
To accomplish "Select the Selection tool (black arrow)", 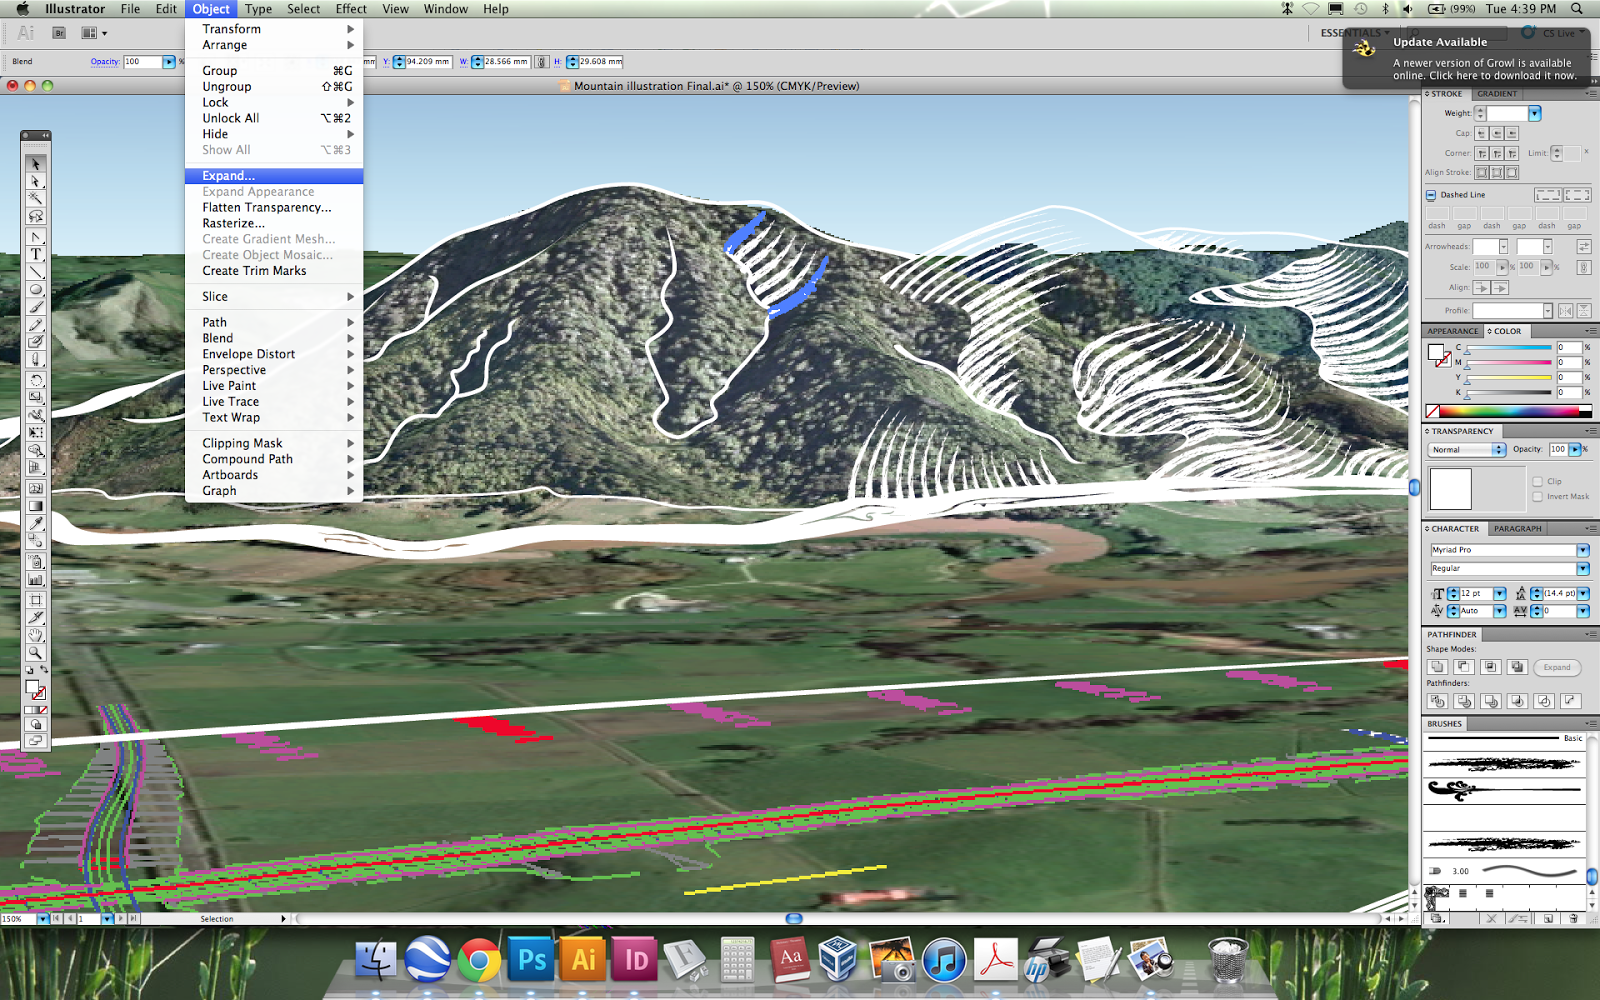I will 36,164.
